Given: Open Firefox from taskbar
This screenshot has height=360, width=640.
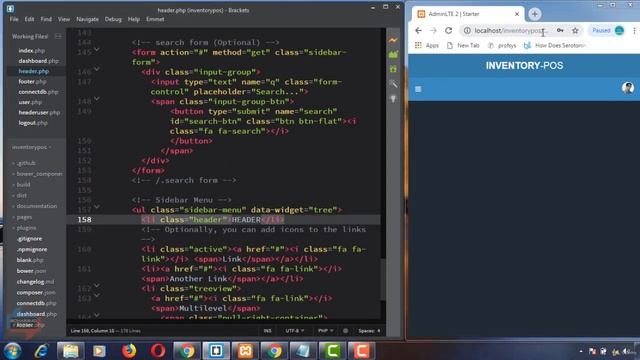Looking at the screenshot, I should 129,351.
